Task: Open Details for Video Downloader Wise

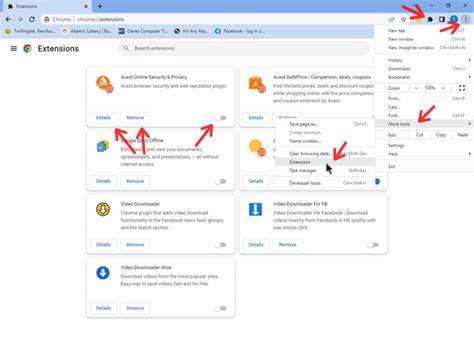Action: 103,308
